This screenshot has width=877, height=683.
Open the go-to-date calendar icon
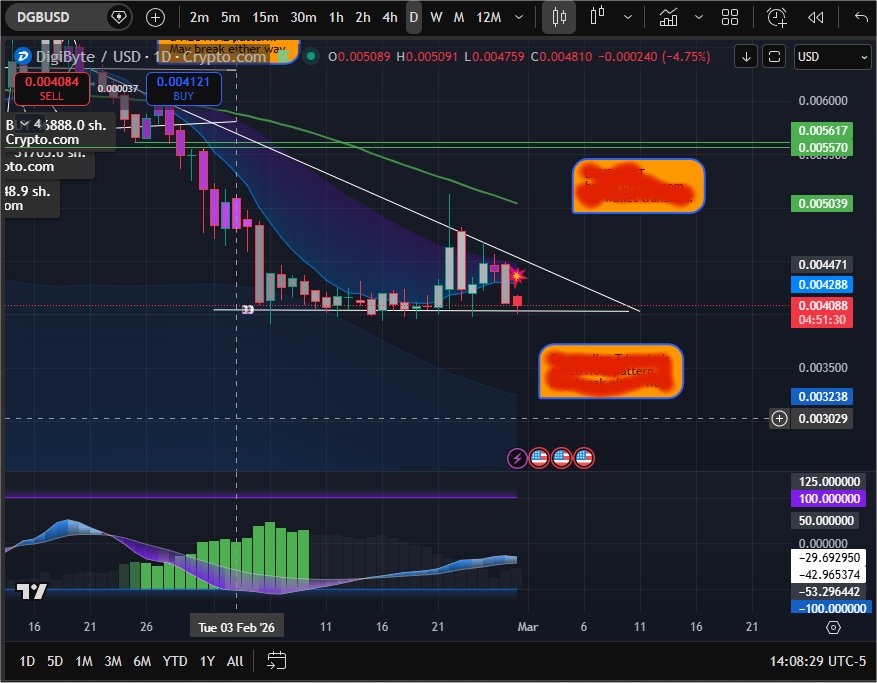[x=276, y=661]
